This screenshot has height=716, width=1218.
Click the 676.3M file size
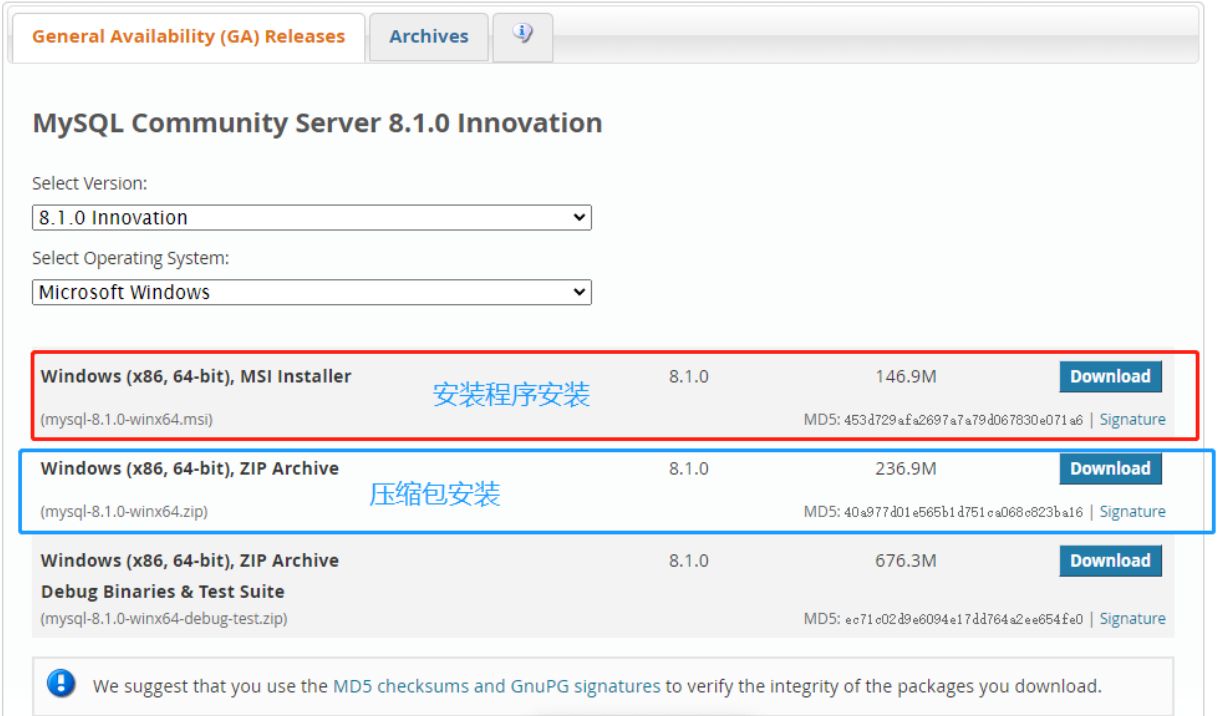pyautogui.click(x=906, y=561)
